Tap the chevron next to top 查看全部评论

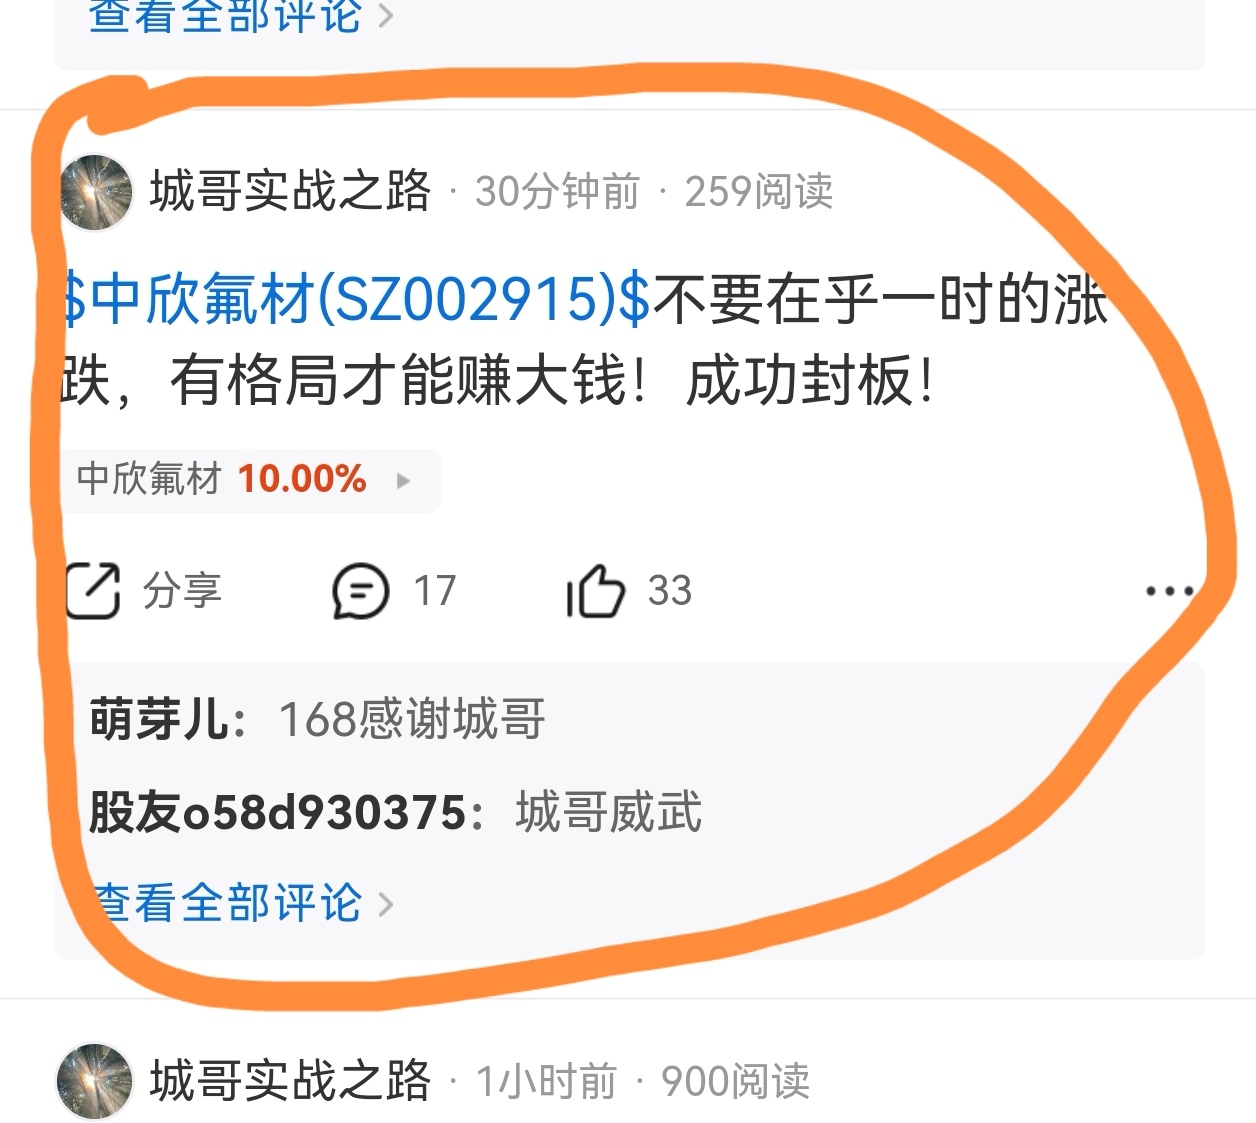386,17
